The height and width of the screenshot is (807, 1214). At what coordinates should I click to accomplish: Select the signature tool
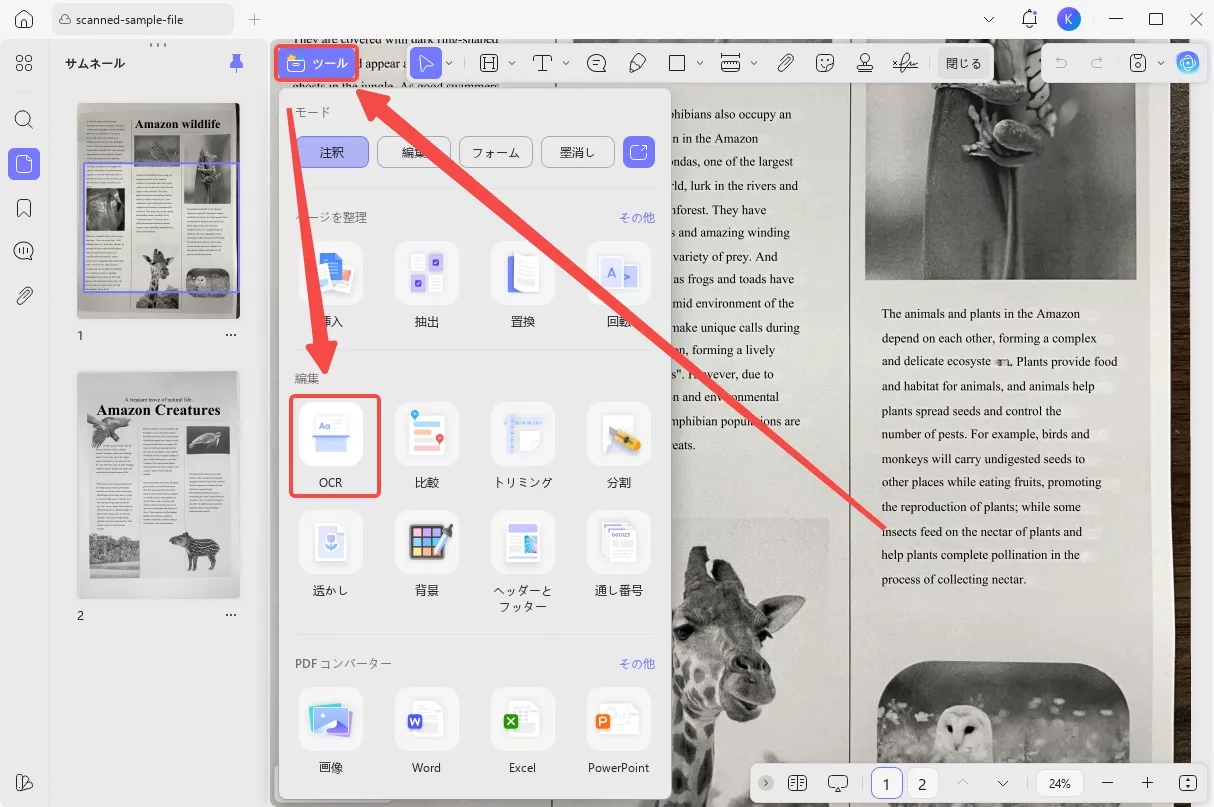pyautogui.click(x=905, y=63)
